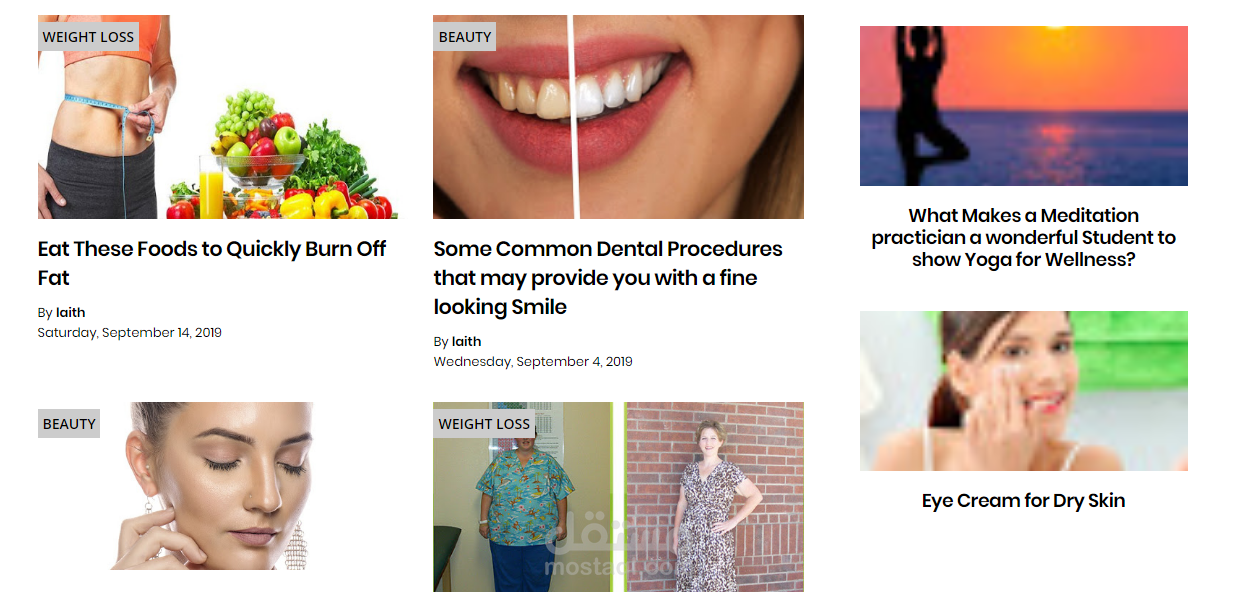1239x592 pixels.
Task: Open the 'What Makes a Meditation practician' article
Action: pos(1023,238)
